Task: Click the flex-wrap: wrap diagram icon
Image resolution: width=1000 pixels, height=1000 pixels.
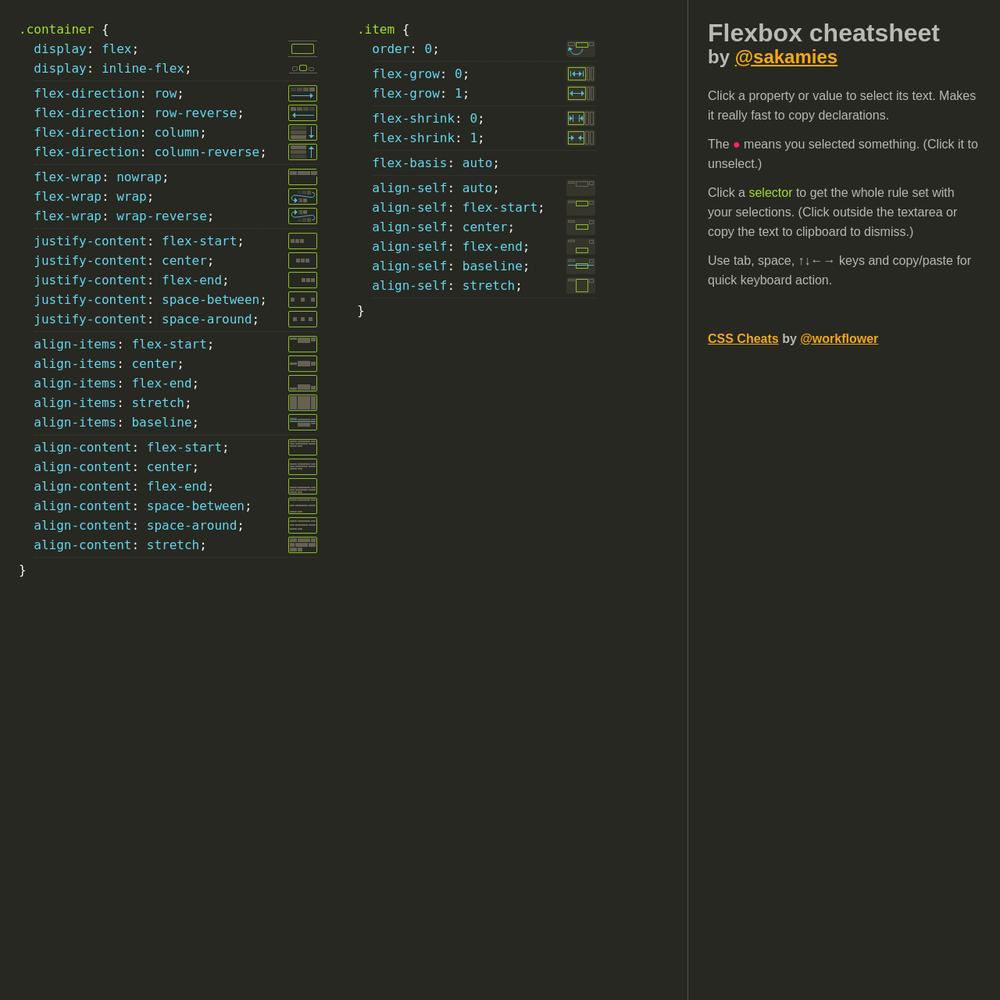Action: tap(302, 196)
